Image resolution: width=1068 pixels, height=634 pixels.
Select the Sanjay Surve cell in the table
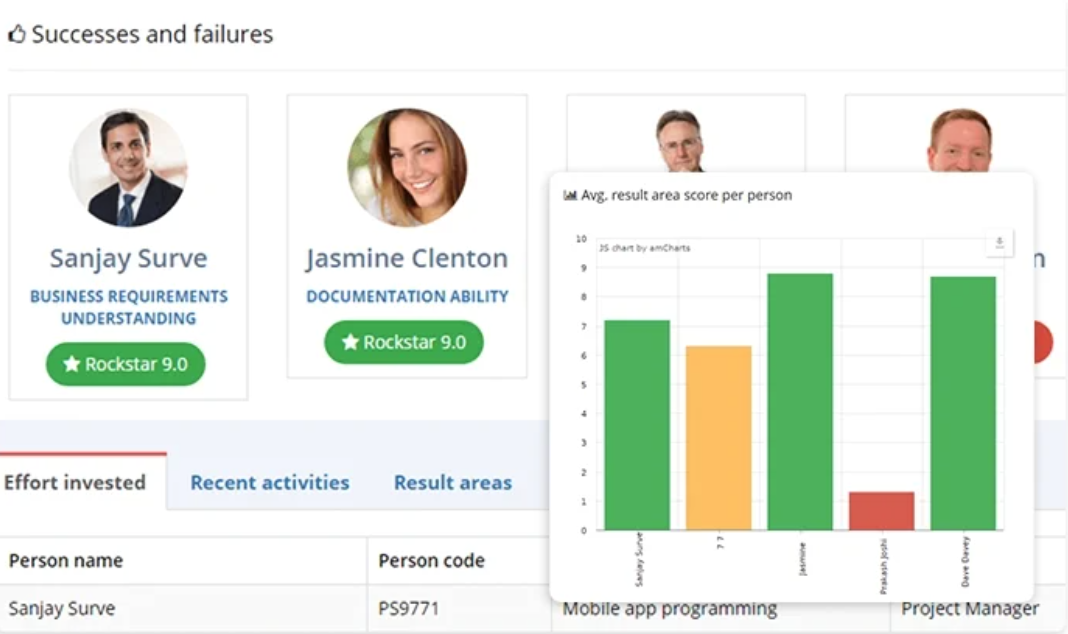tap(62, 608)
